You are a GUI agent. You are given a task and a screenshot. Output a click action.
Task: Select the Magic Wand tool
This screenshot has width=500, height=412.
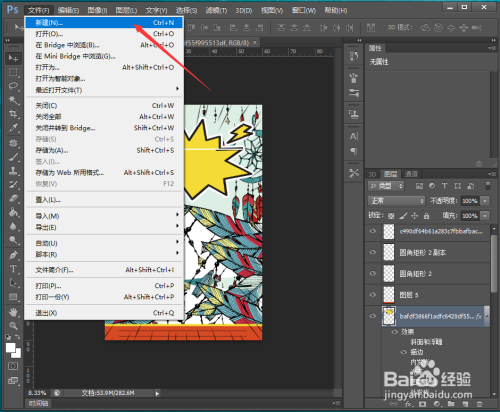tap(13, 100)
